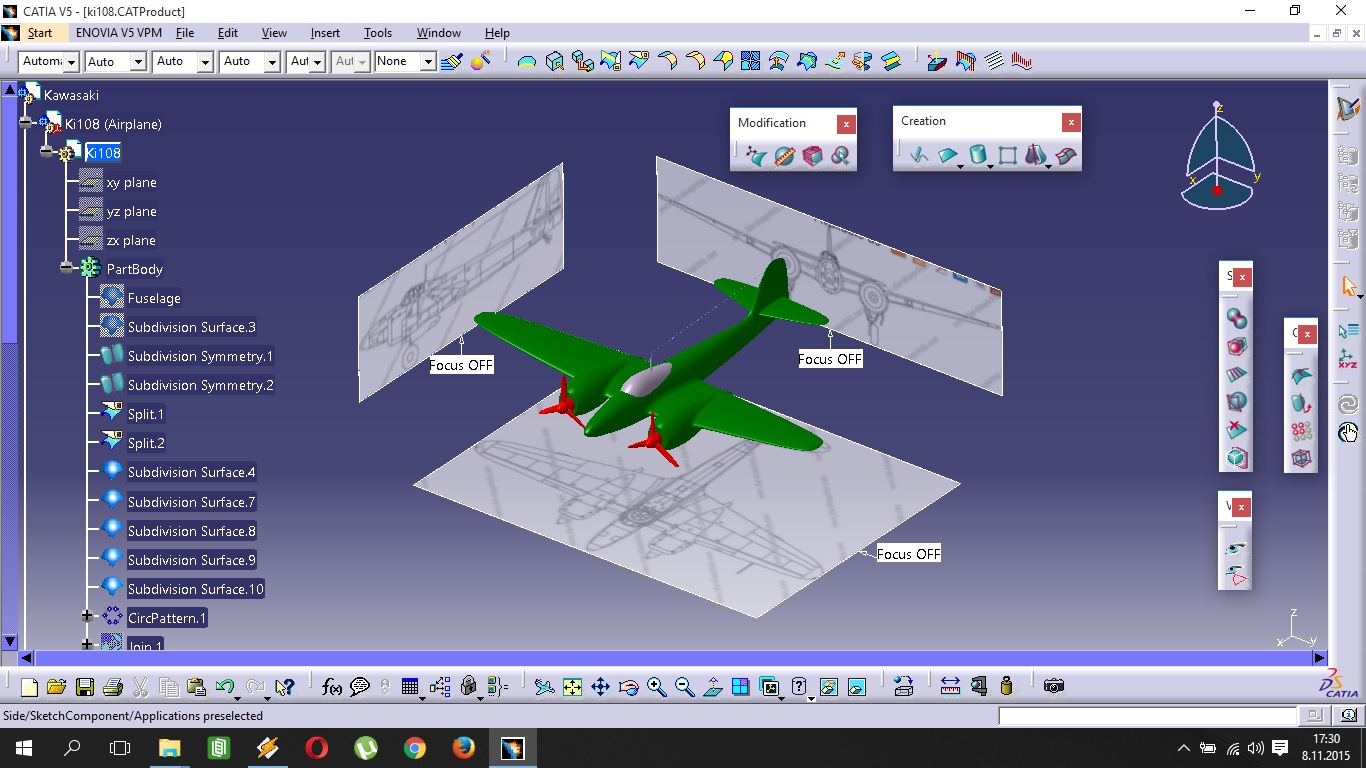The height and width of the screenshot is (768, 1366).
Task: Click the command input field in status bar
Action: pyautogui.click(x=1148, y=716)
